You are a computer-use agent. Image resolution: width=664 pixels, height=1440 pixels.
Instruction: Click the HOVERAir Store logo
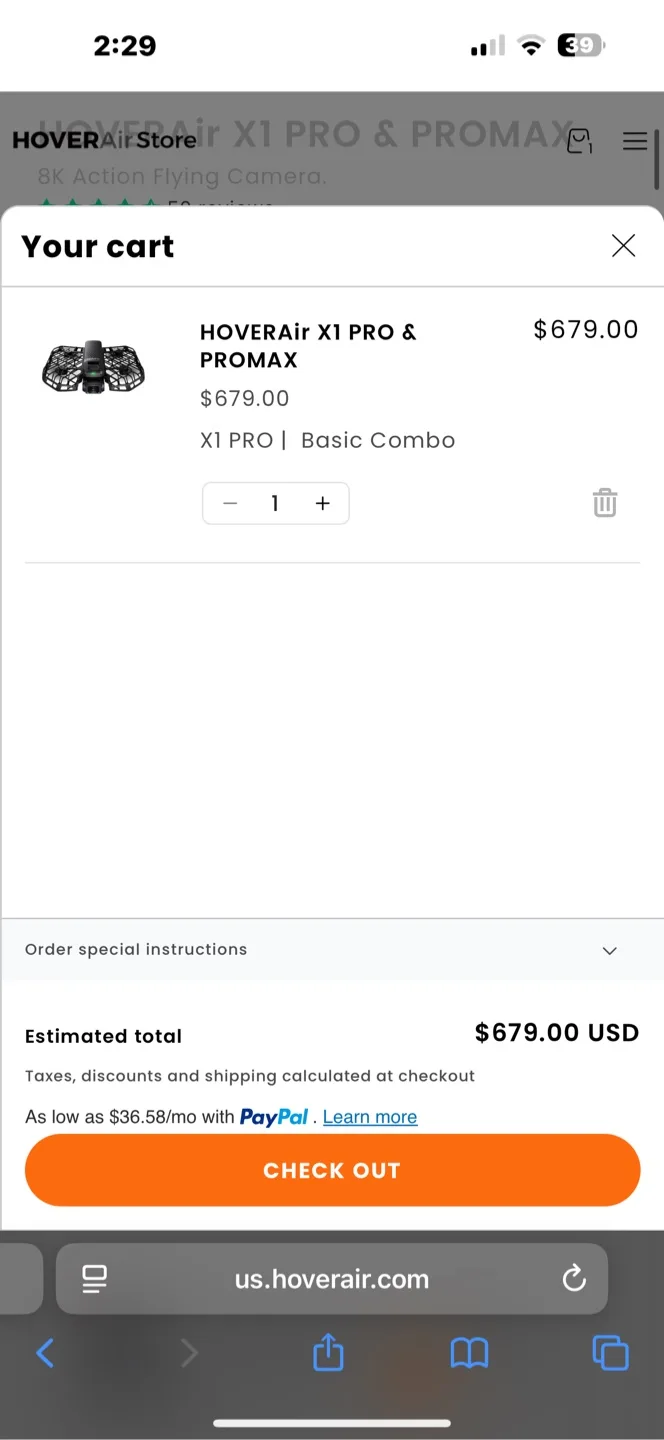point(104,140)
